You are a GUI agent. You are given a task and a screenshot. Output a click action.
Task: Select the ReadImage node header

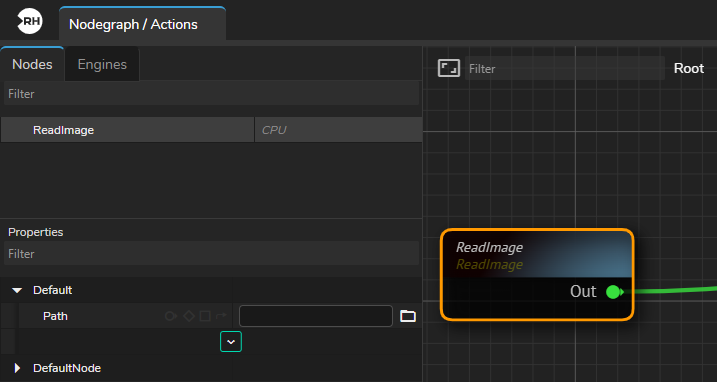click(x=537, y=255)
